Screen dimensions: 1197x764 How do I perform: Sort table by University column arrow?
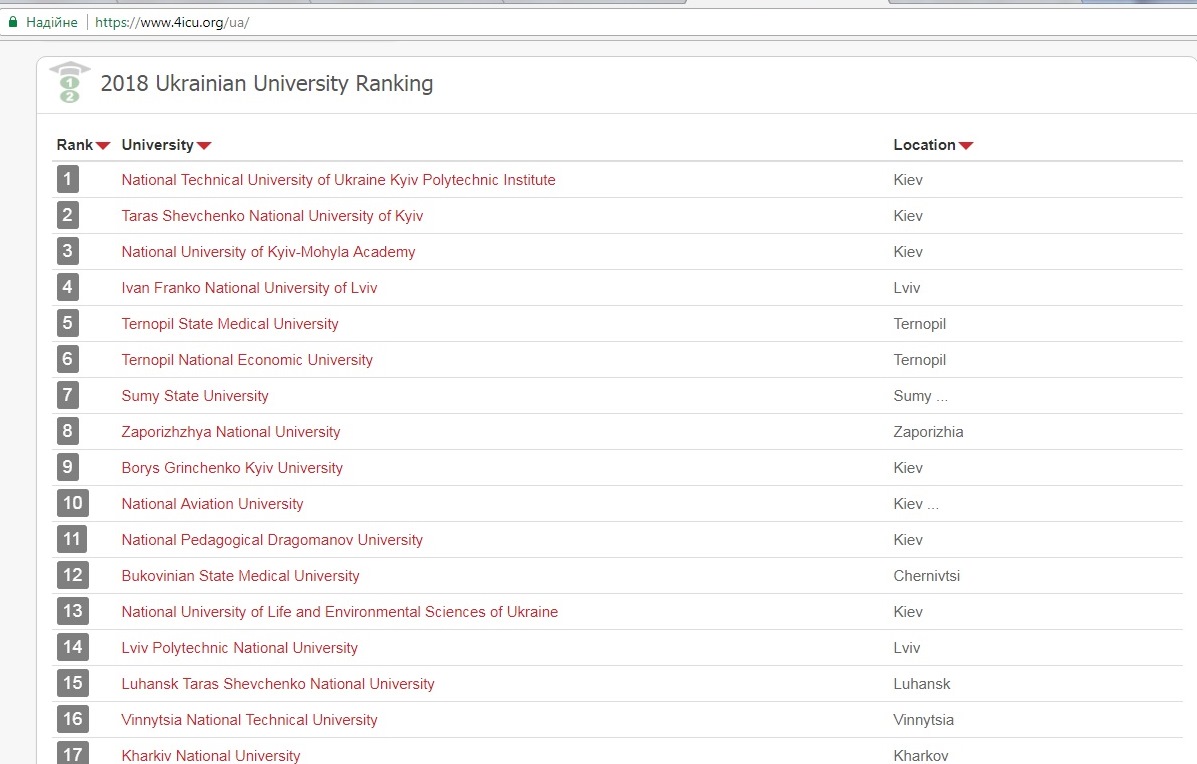pyautogui.click(x=204, y=146)
